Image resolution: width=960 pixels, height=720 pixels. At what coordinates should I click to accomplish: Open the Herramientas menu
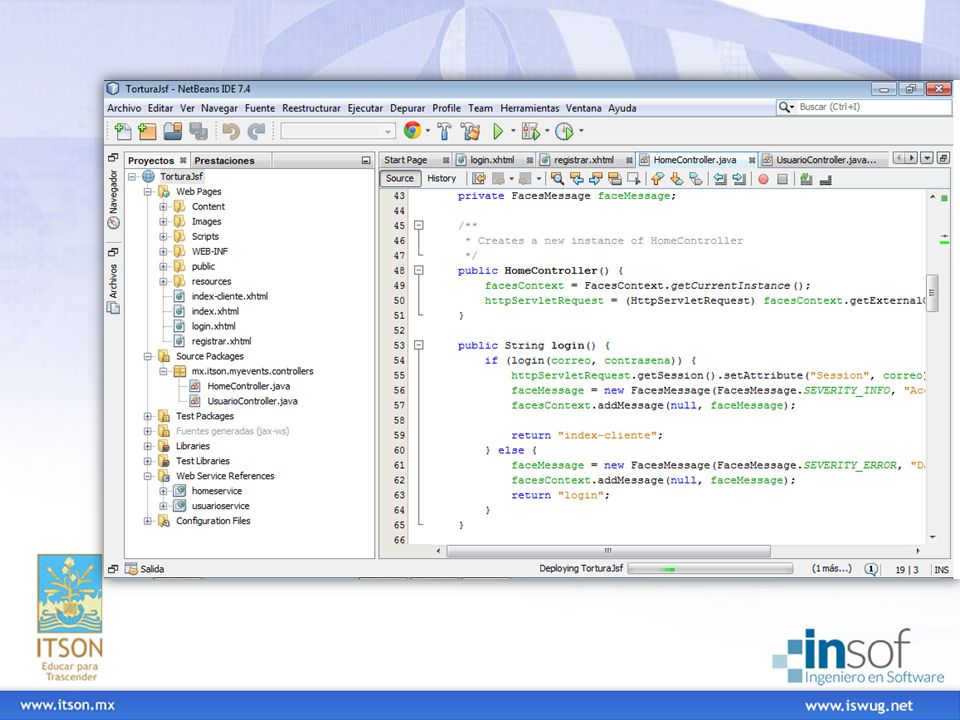[530, 108]
